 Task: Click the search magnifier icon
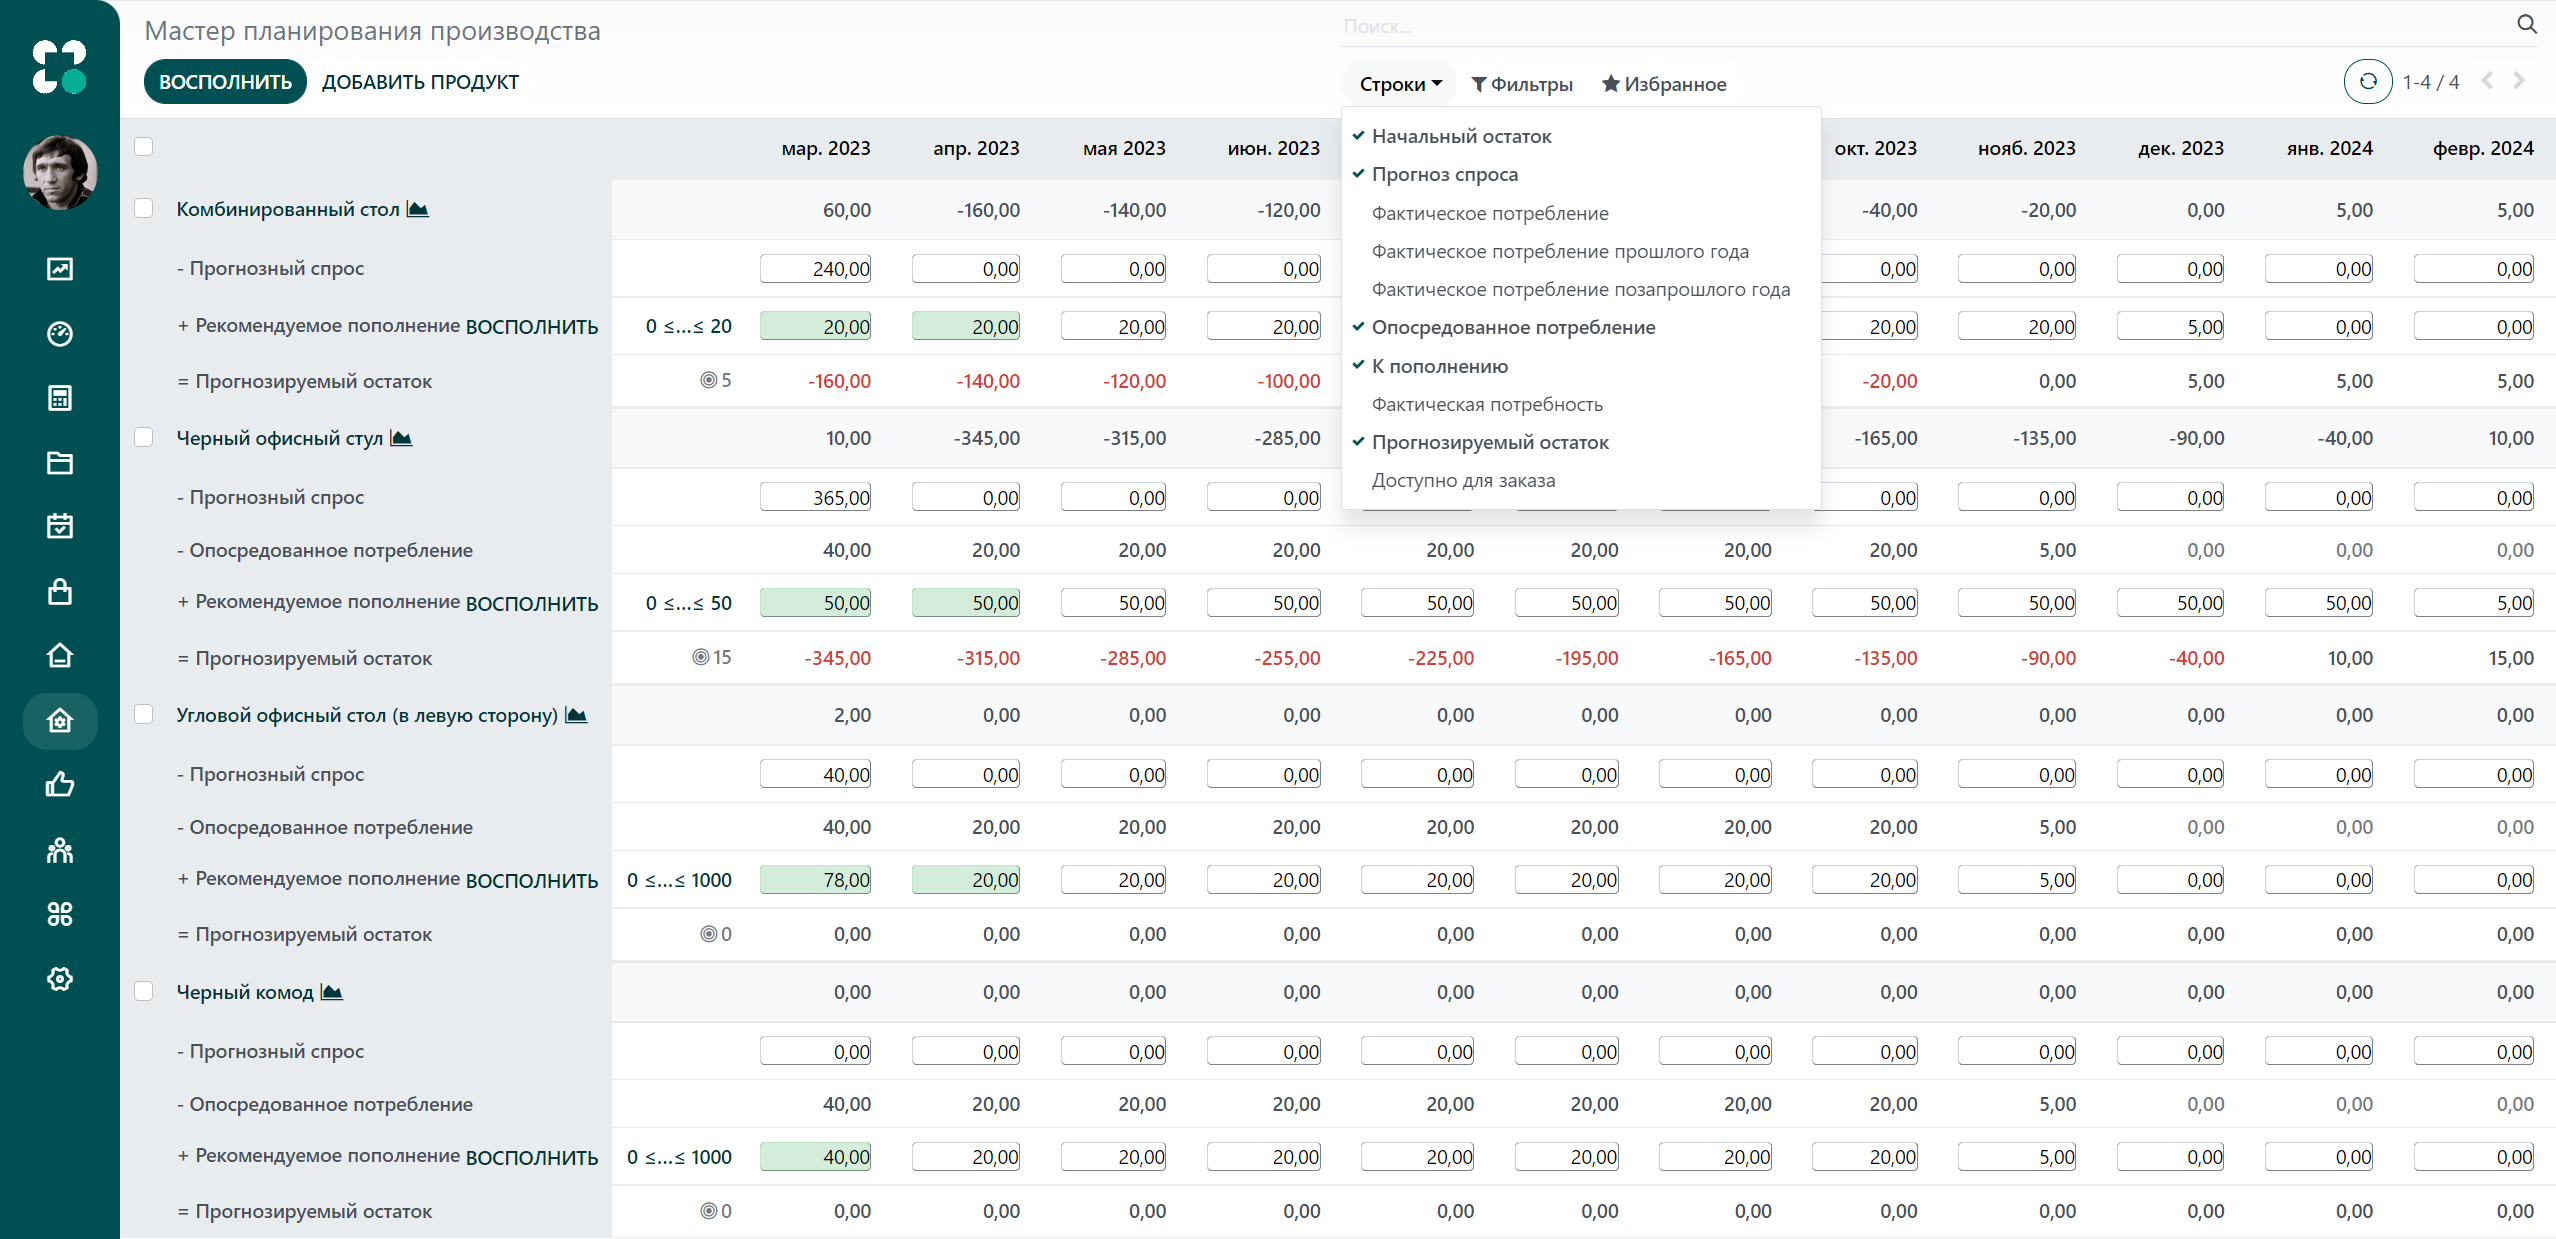[x=2526, y=25]
